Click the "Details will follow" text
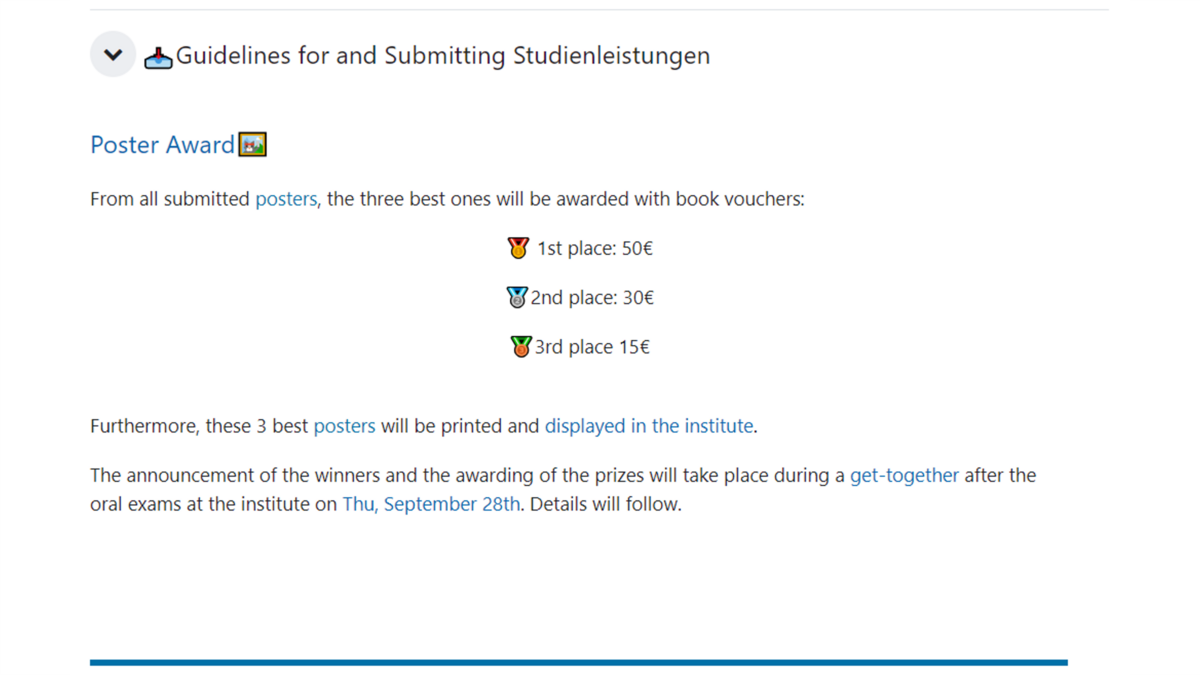1200x675 pixels. coord(605,504)
